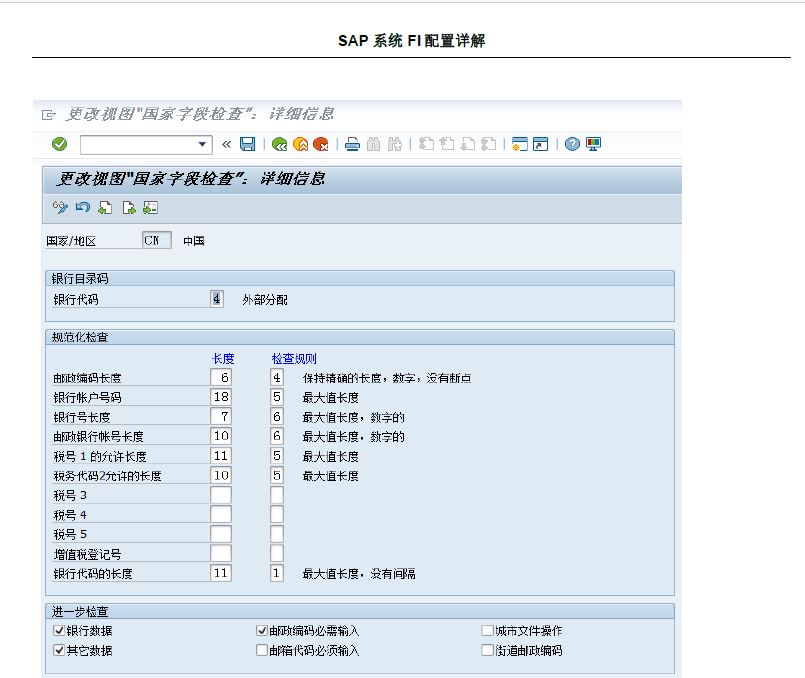
Task: Click the 银行代码 field with value 4
Action: [x=217, y=299]
